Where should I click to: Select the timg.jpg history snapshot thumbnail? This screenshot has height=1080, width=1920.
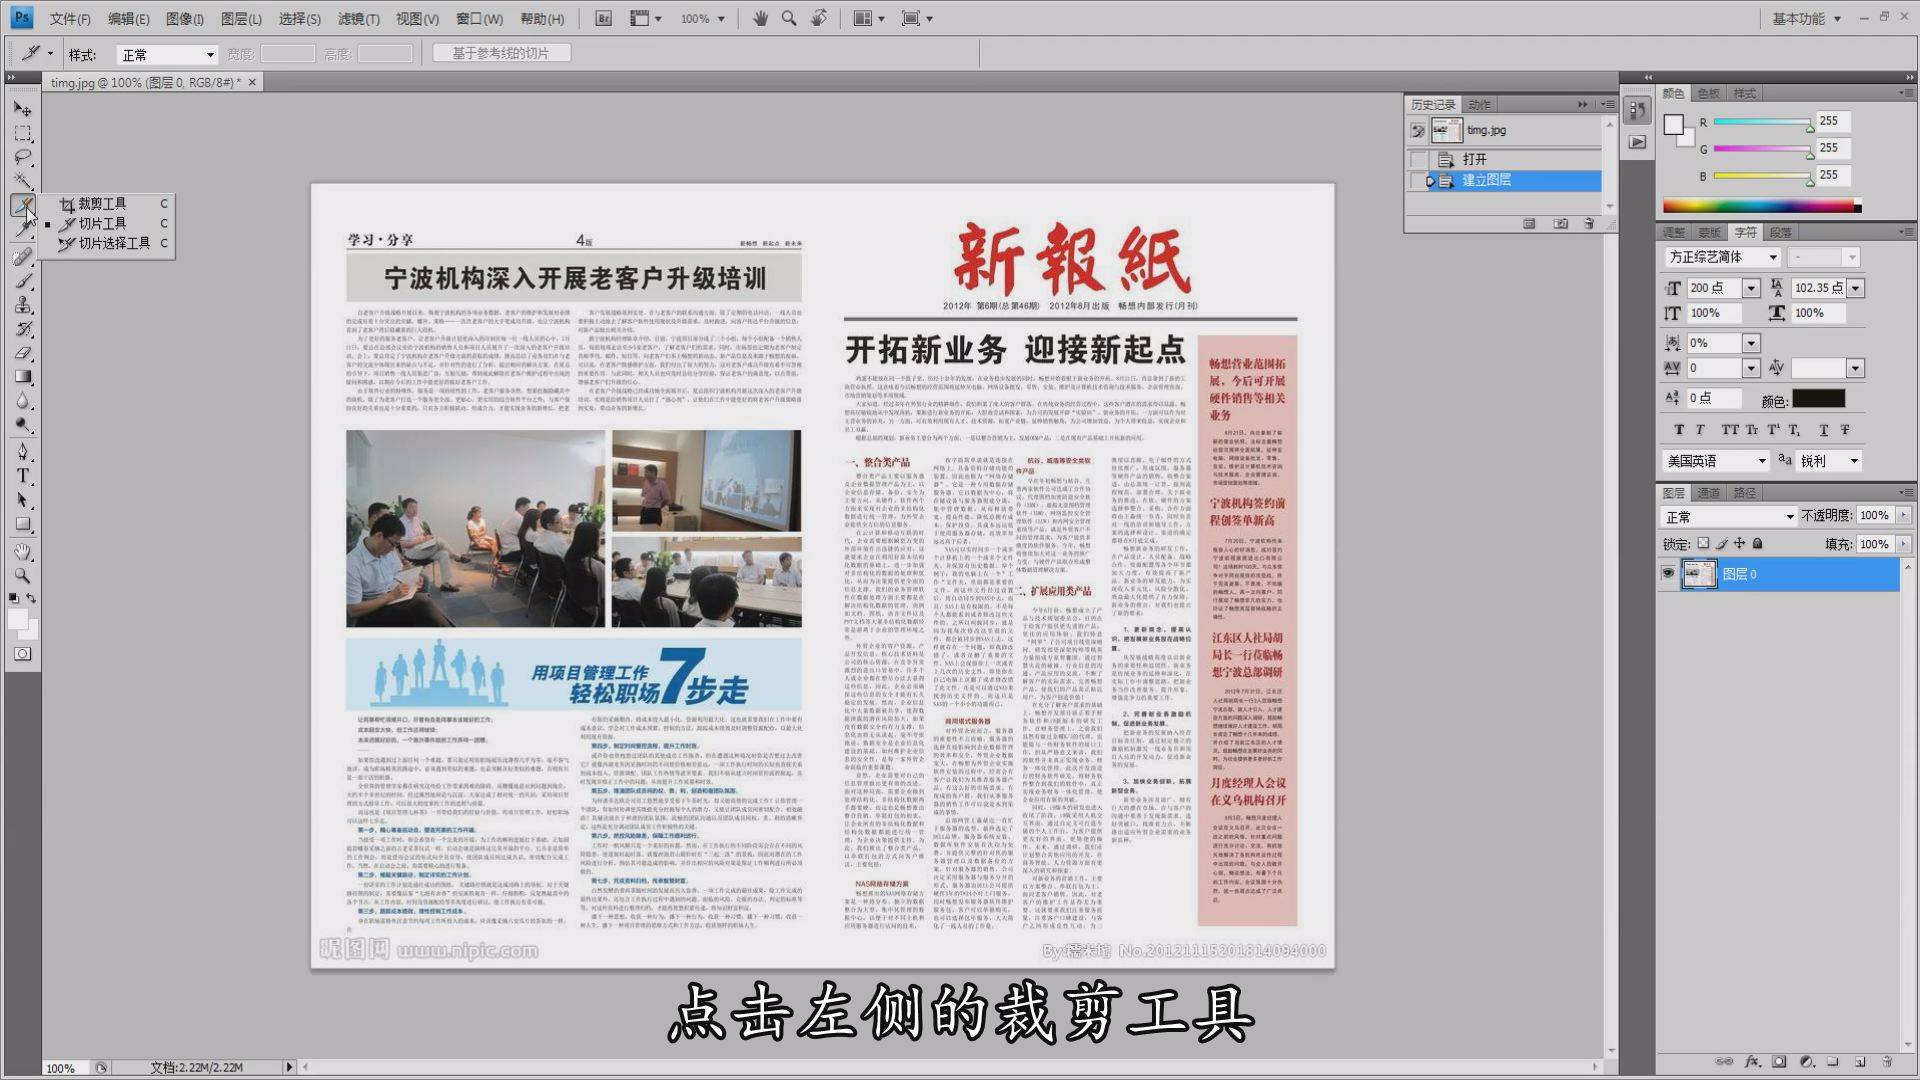1446,130
